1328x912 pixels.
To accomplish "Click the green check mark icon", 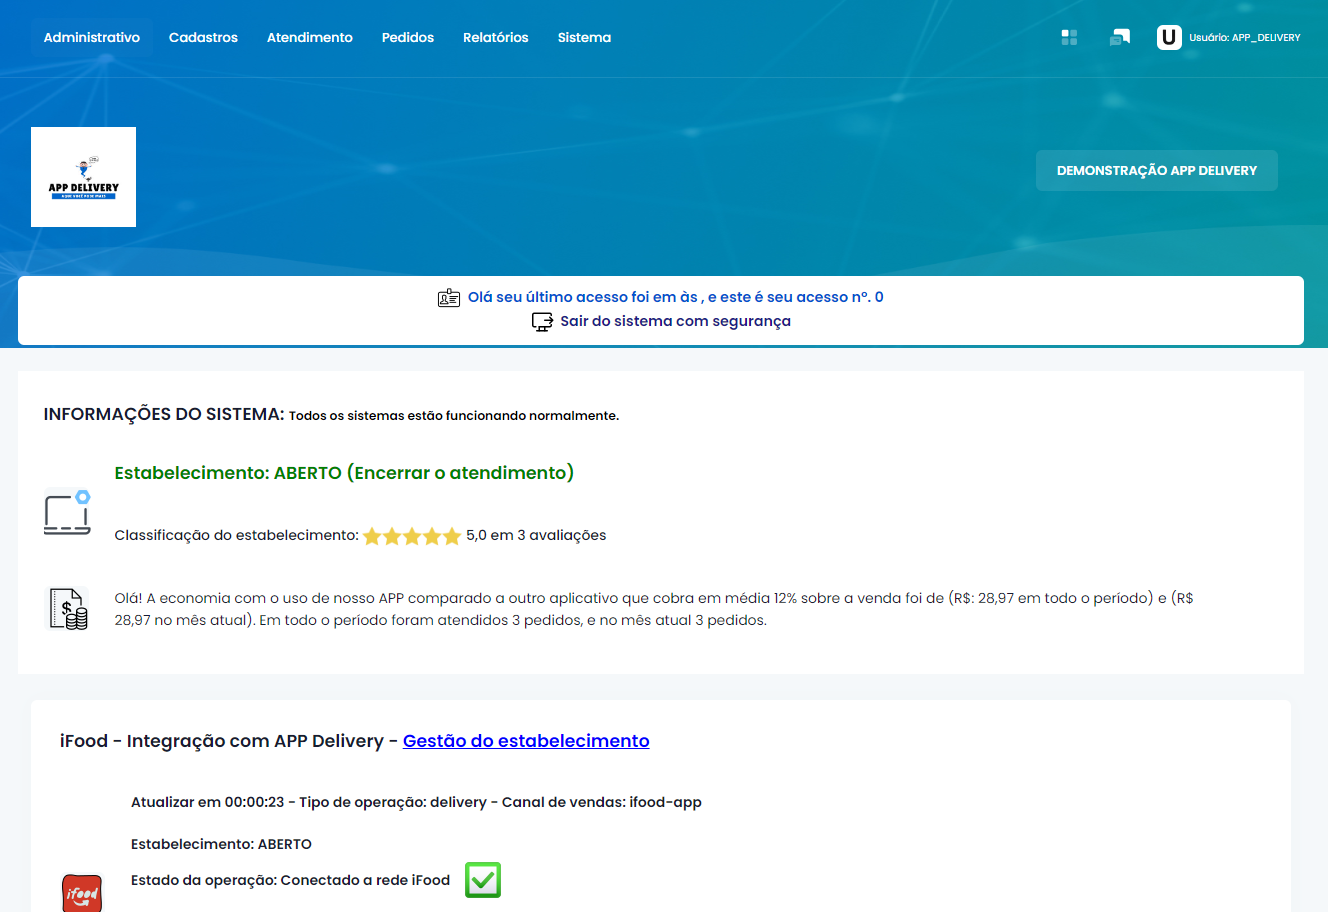I will 483,880.
